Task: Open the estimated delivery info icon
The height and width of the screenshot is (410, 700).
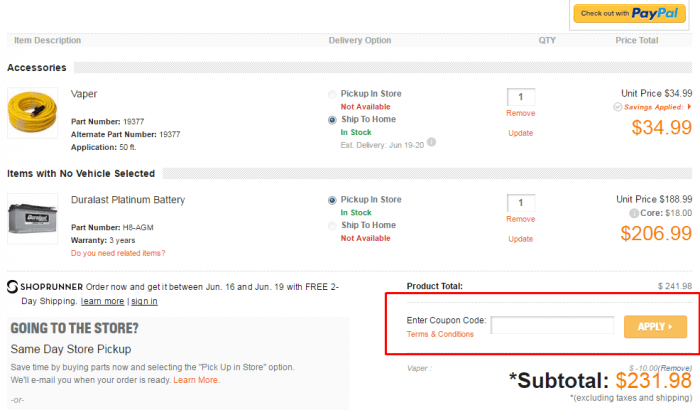Action: pos(431,142)
